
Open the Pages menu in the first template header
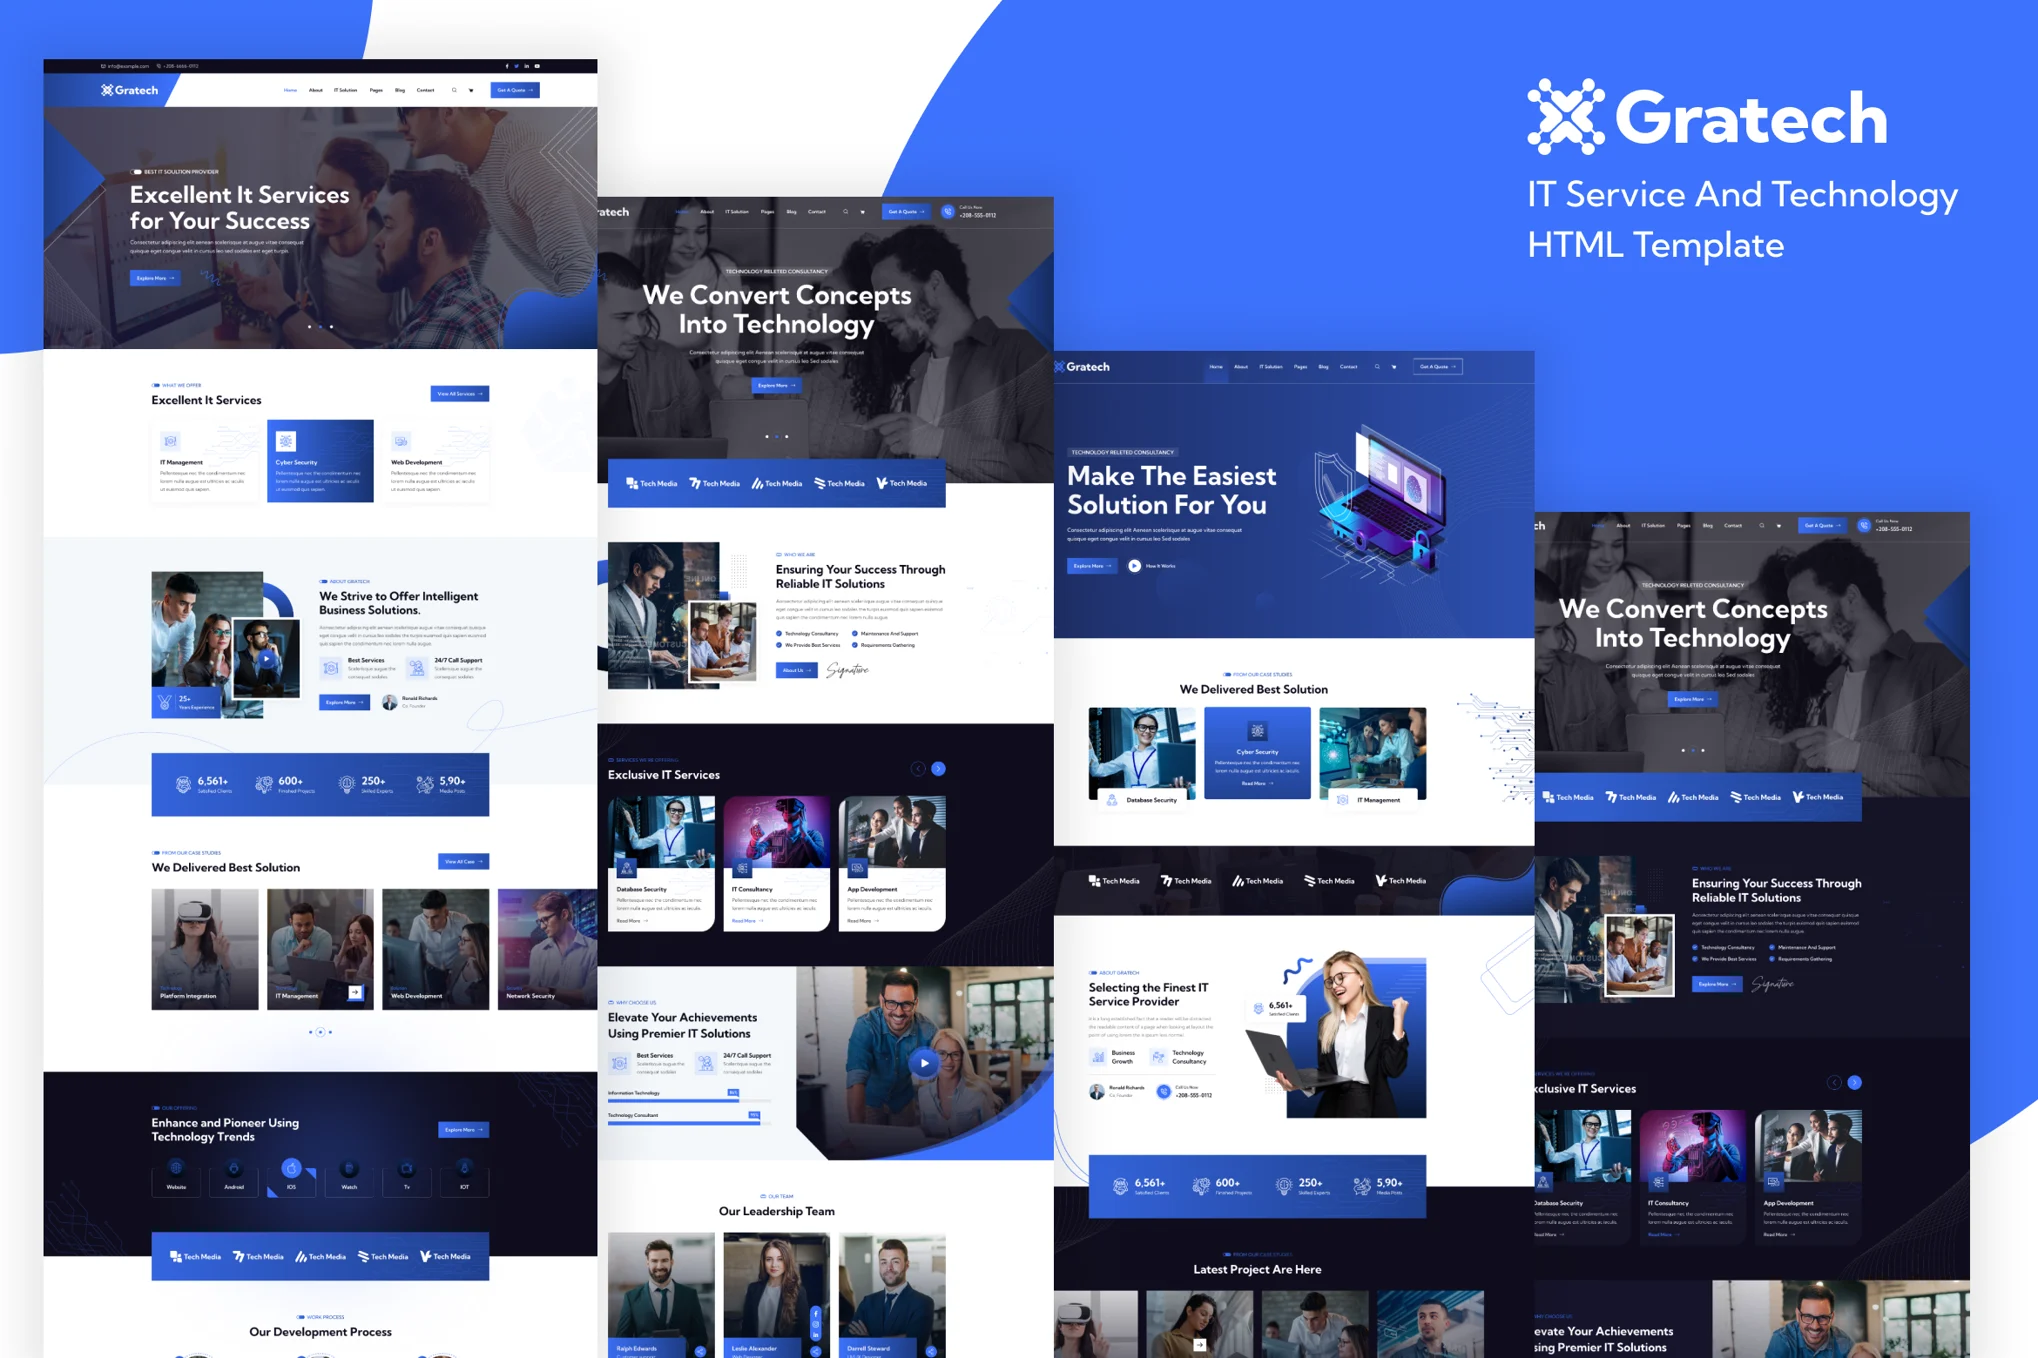click(x=376, y=90)
